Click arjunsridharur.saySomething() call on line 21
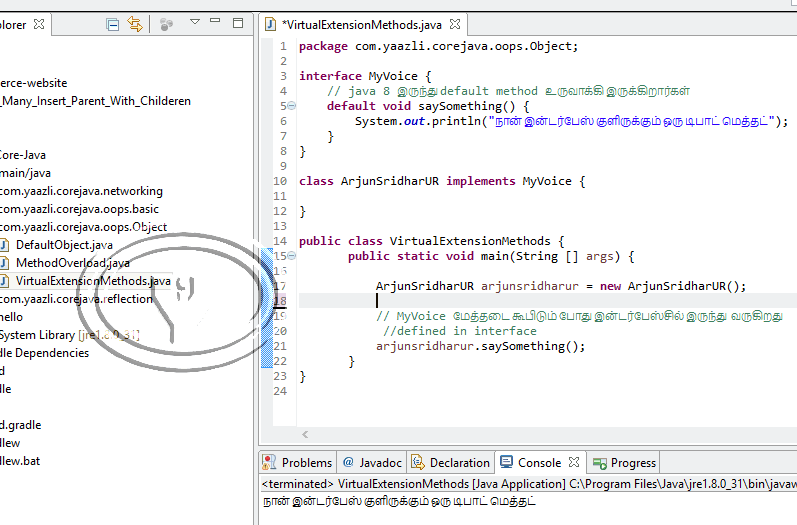The image size is (797, 525). (480, 347)
